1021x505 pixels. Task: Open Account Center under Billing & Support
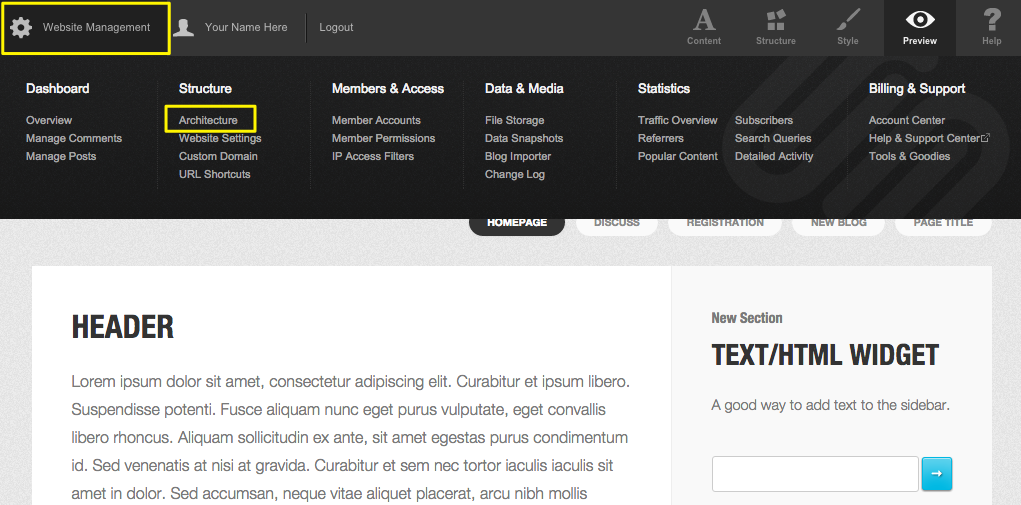pyautogui.click(x=906, y=120)
